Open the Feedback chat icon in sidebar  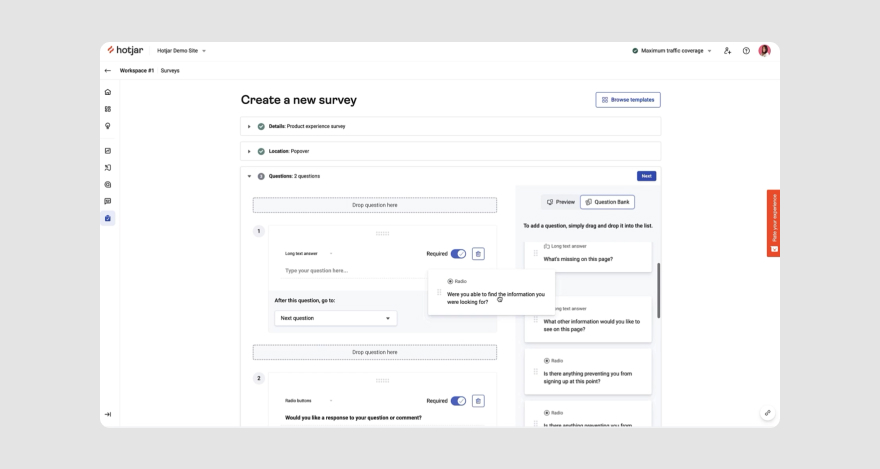coord(108,201)
